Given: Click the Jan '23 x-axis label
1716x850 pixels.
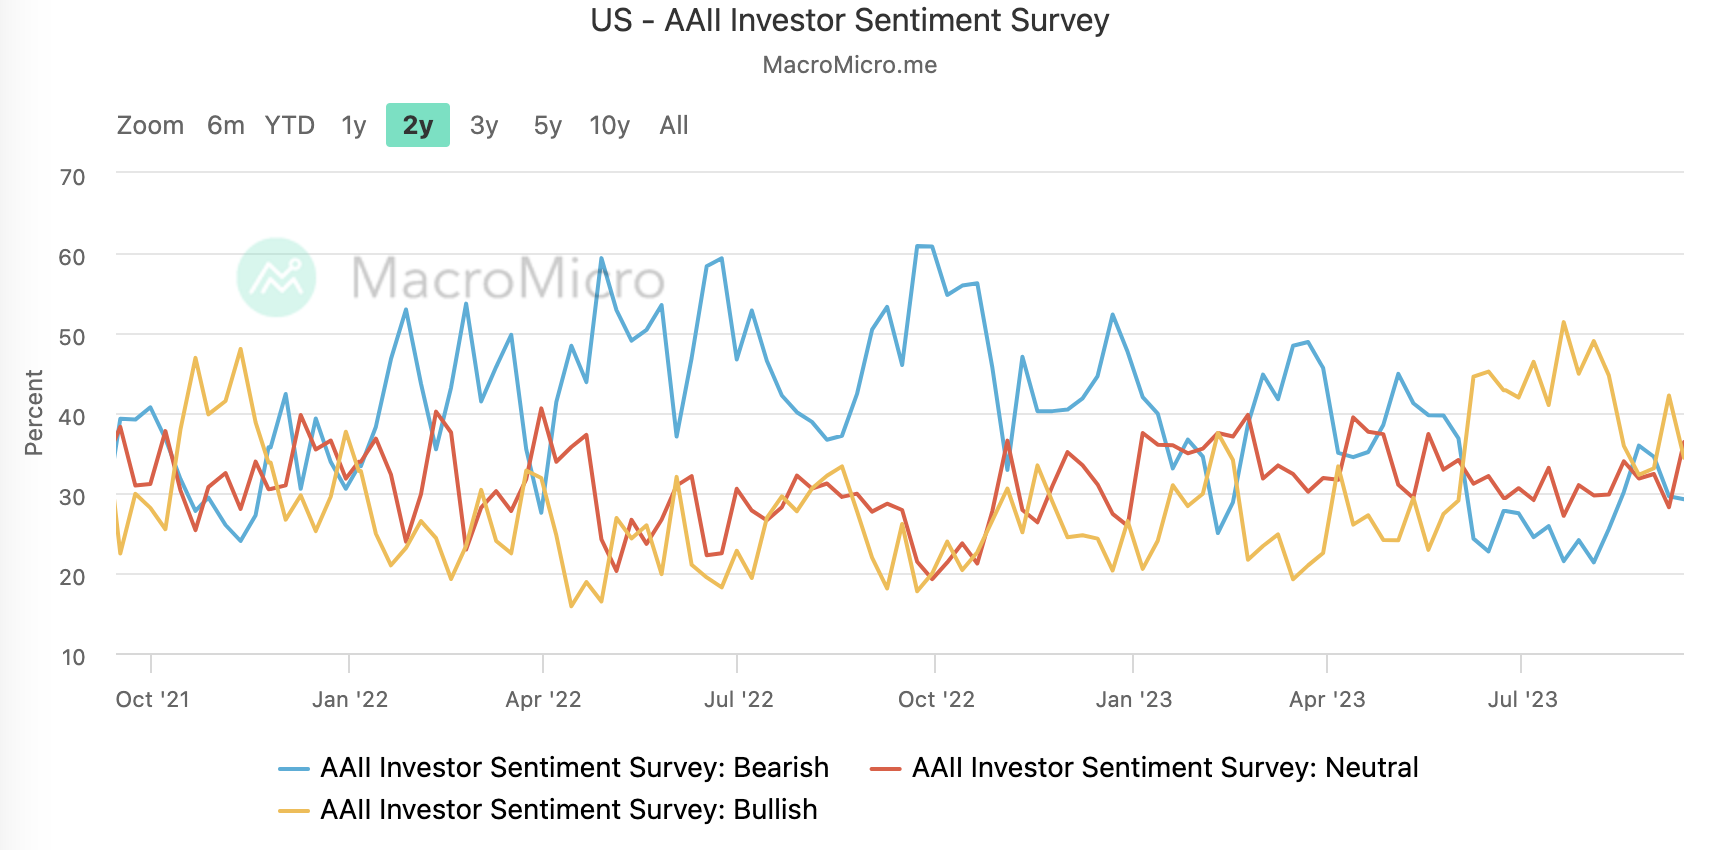Looking at the screenshot, I should (1133, 699).
